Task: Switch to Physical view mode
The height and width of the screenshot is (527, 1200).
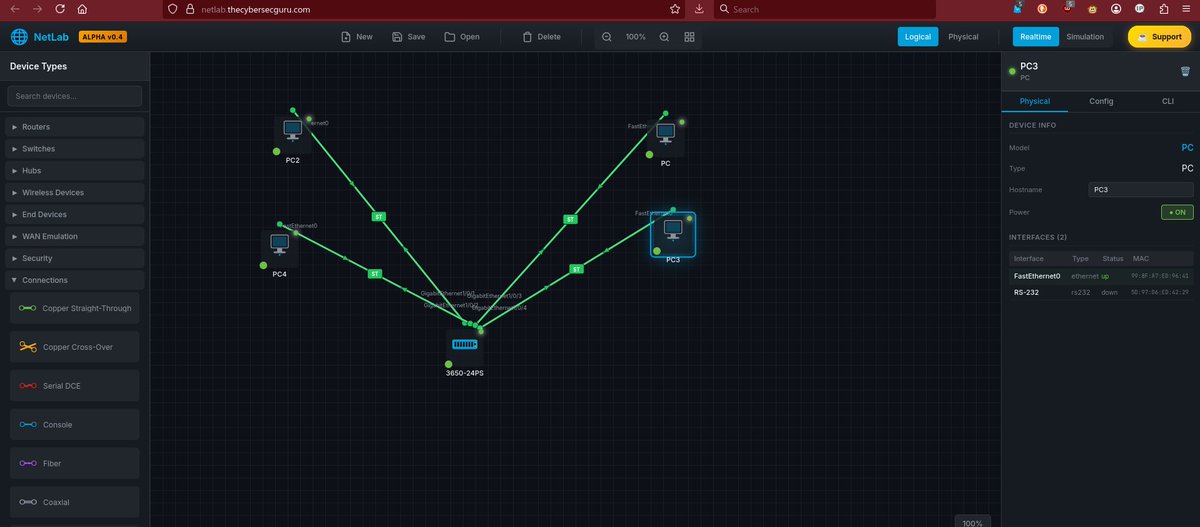Action: point(963,37)
